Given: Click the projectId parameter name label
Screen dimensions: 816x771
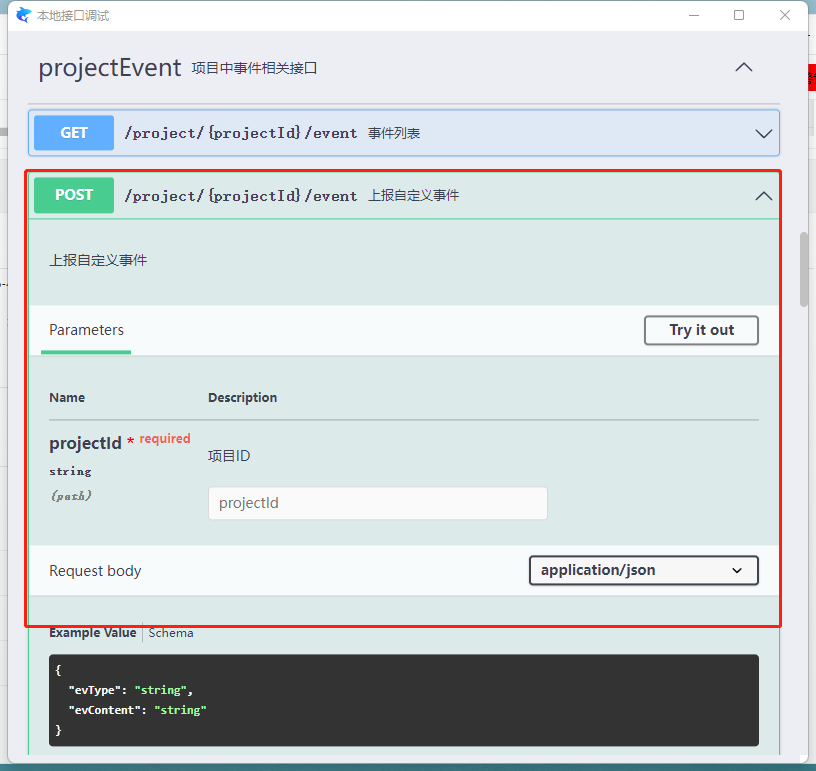Looking at the screenshot, I should coord(85,443).
